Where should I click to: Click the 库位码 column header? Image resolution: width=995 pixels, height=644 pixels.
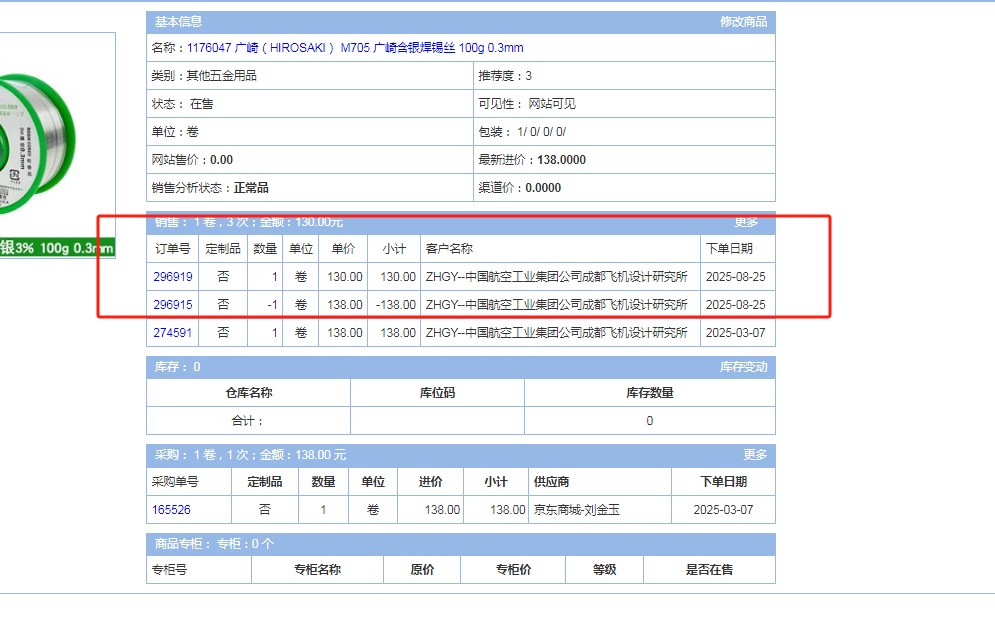point(437,393)
